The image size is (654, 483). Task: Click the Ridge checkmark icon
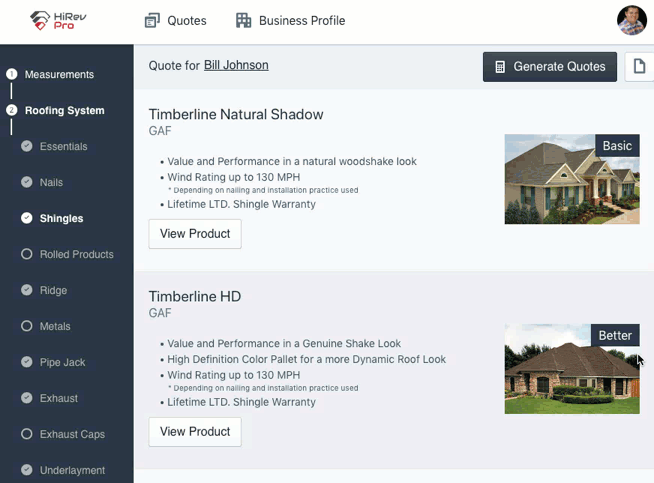(27, 290)
